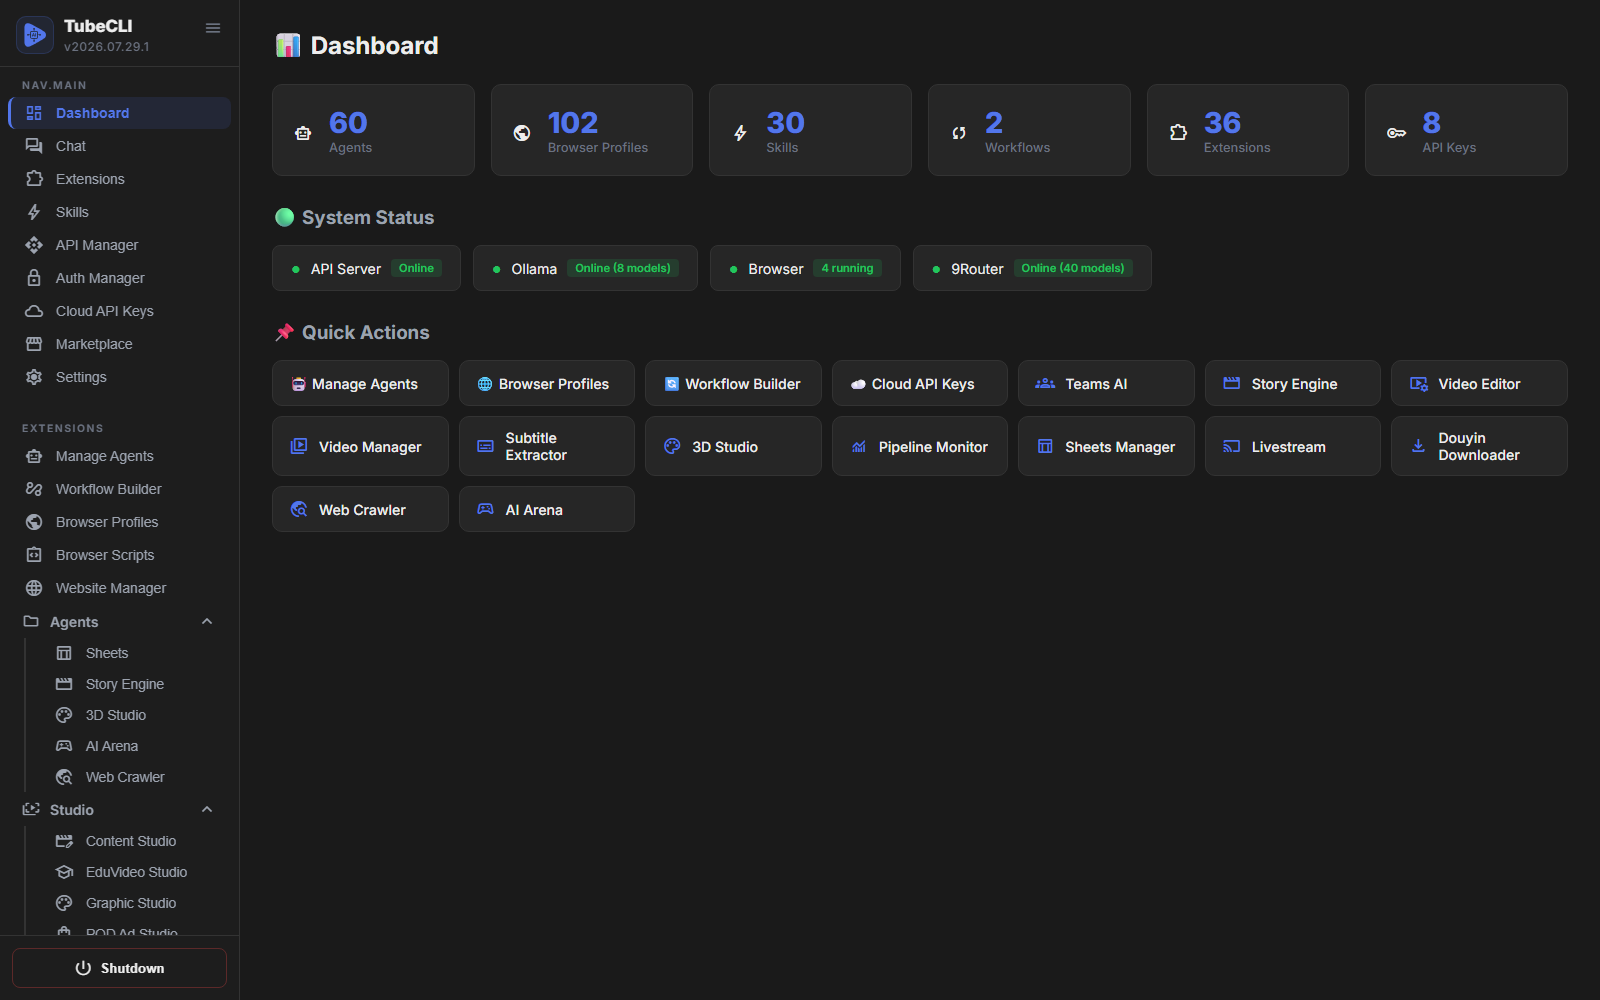Open Sheets under Agents group
Image resolution: width=1600 pixels, height=1000 pixels.
[132, 653]
